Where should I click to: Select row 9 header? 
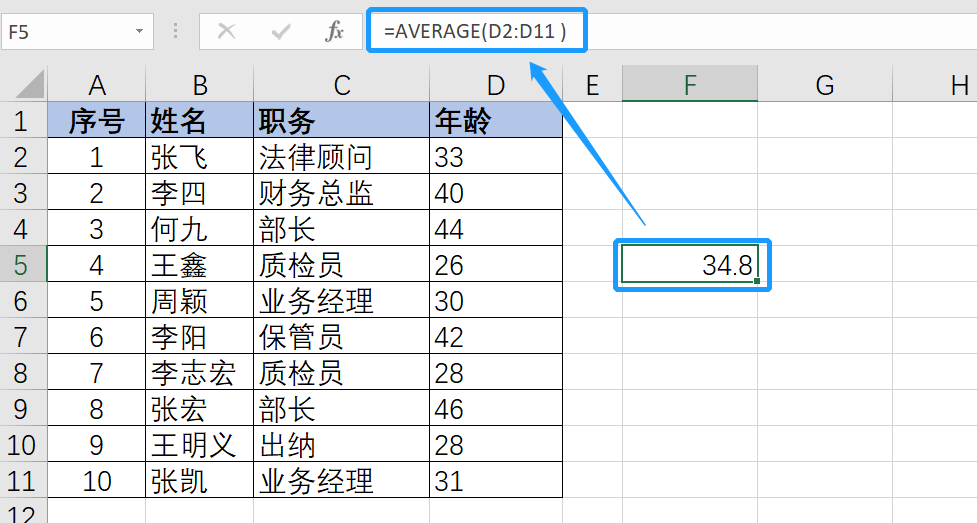click(23, 408)
